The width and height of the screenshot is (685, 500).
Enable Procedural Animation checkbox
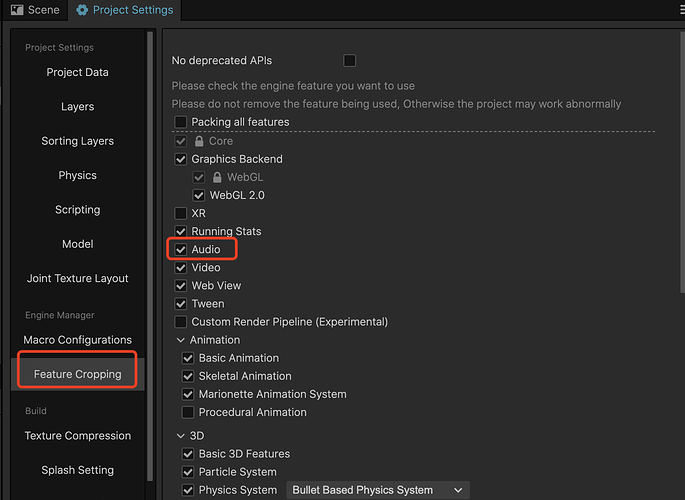tap(188, 412)
